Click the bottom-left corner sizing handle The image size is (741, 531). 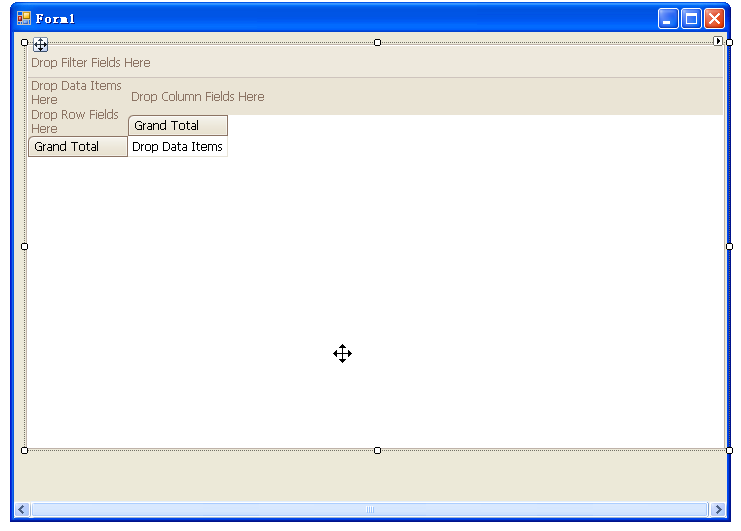(x=25, y=451)
